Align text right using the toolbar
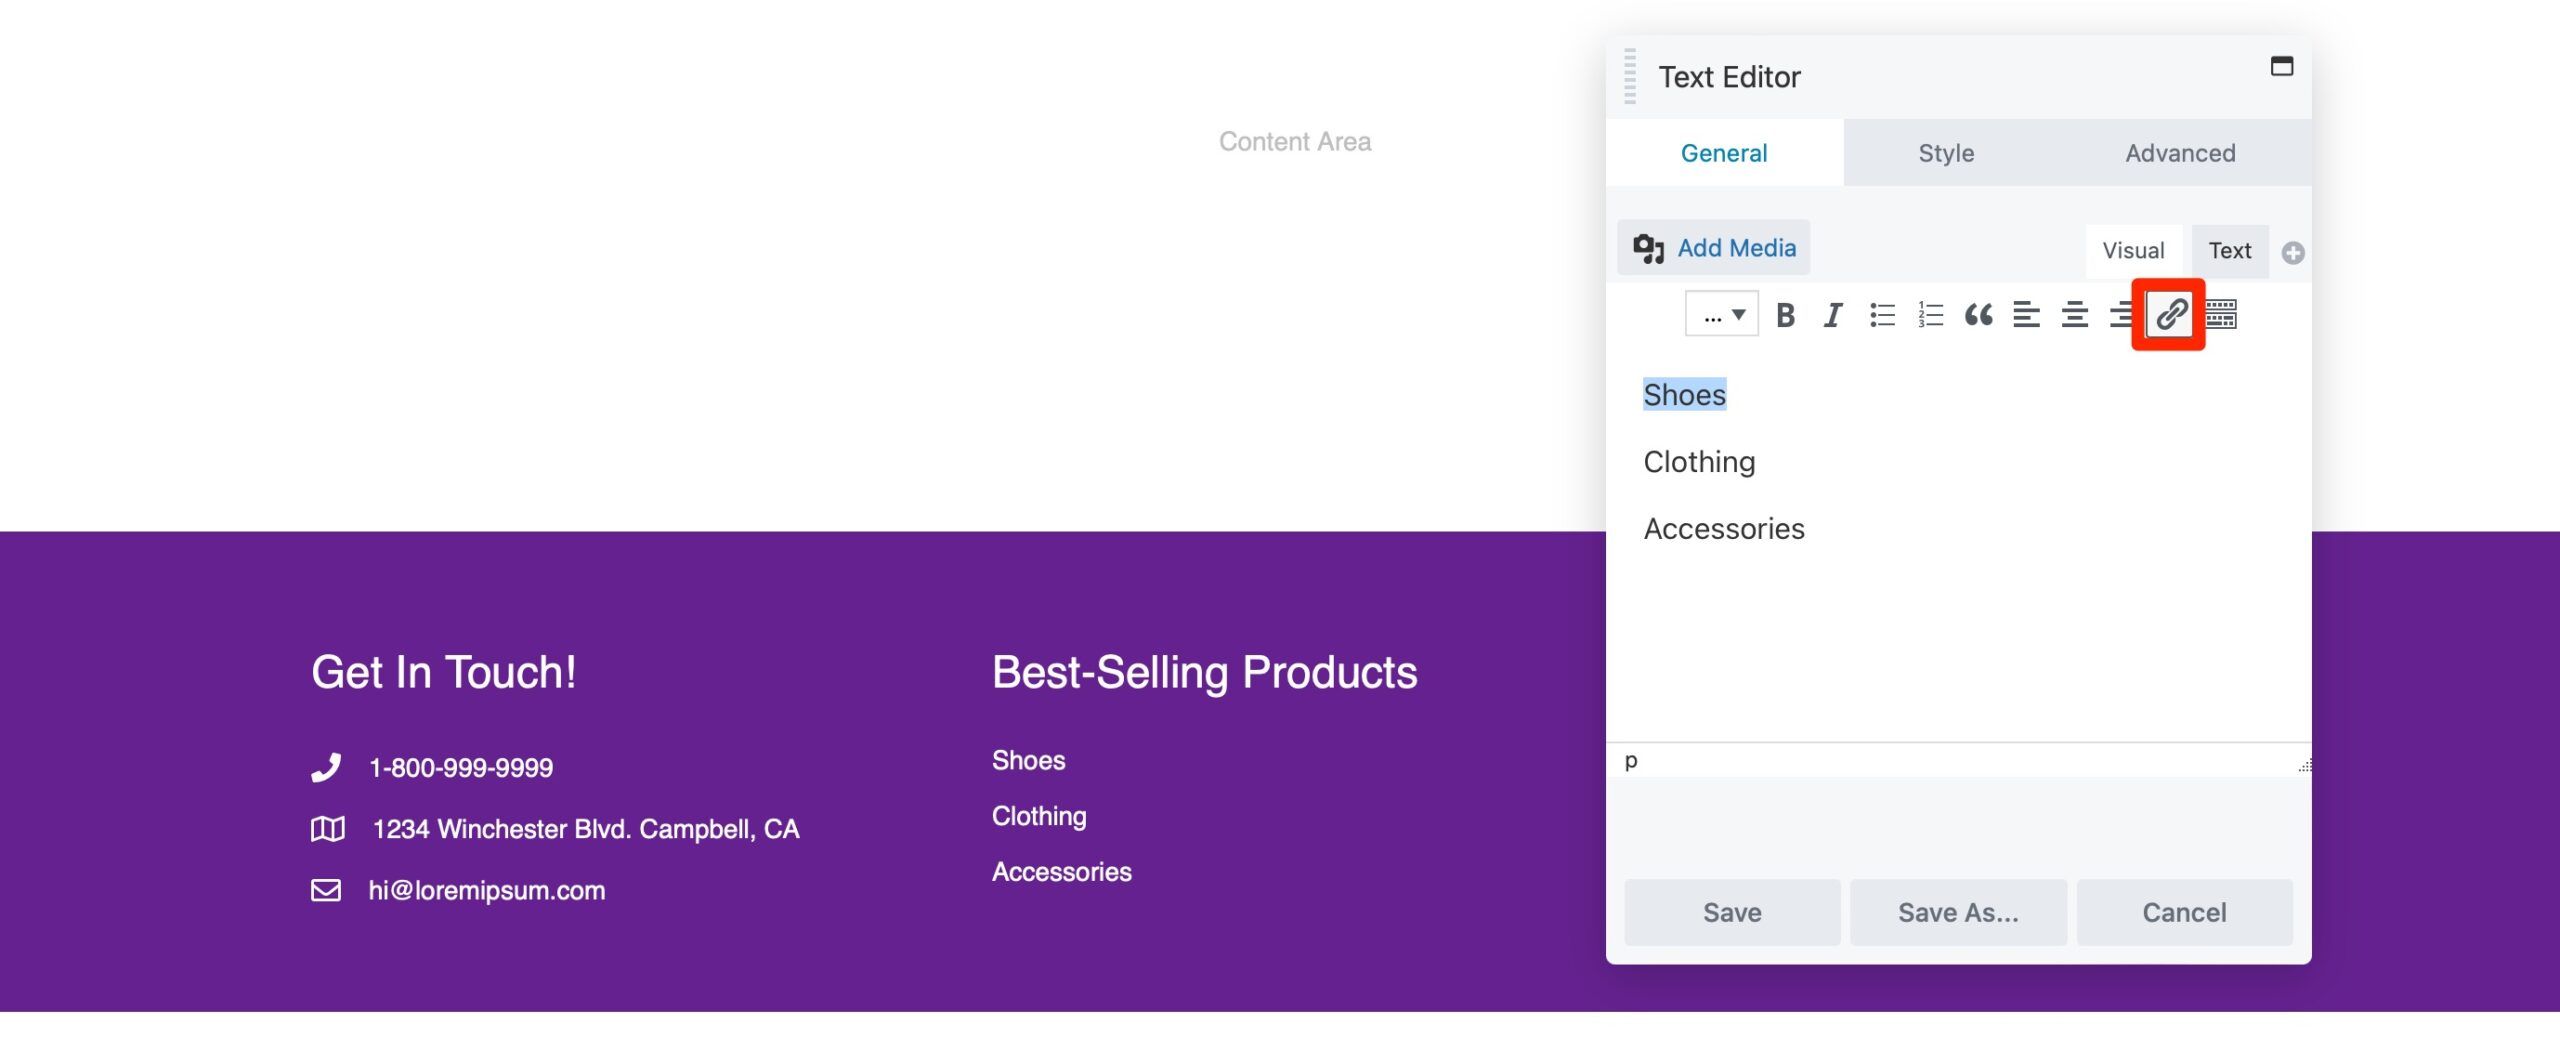2560x1050 pixels. (x=2120, y=315)
